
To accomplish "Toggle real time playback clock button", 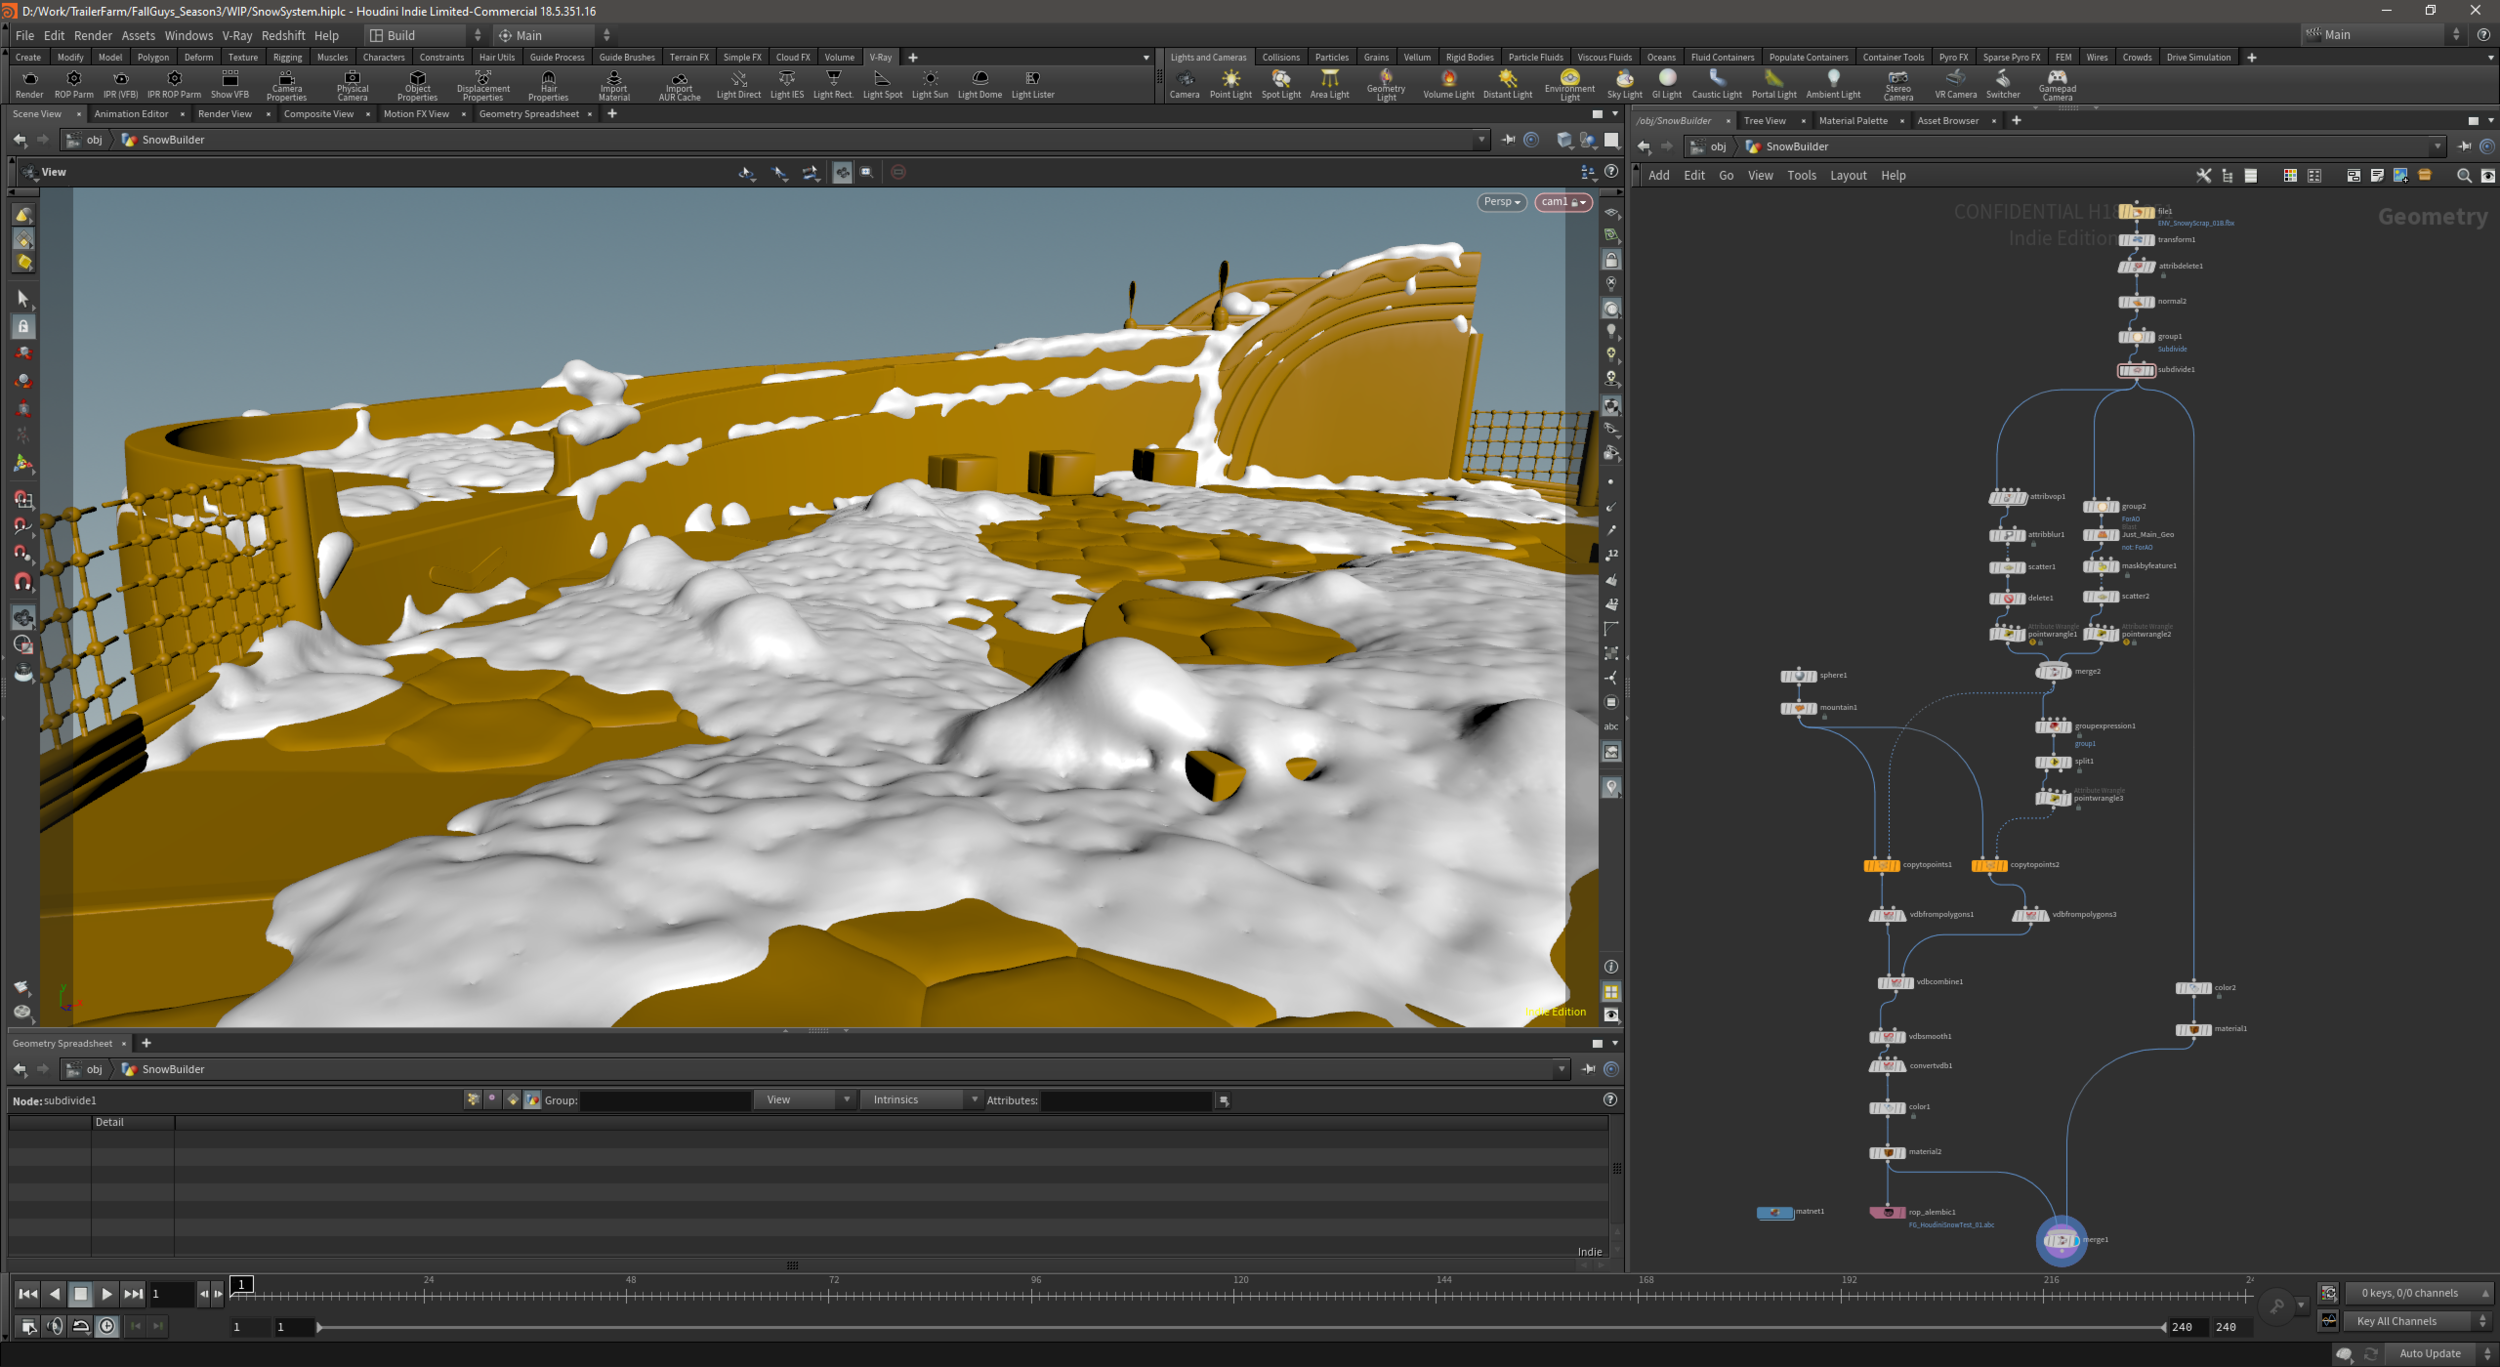I will [107, 1326].
